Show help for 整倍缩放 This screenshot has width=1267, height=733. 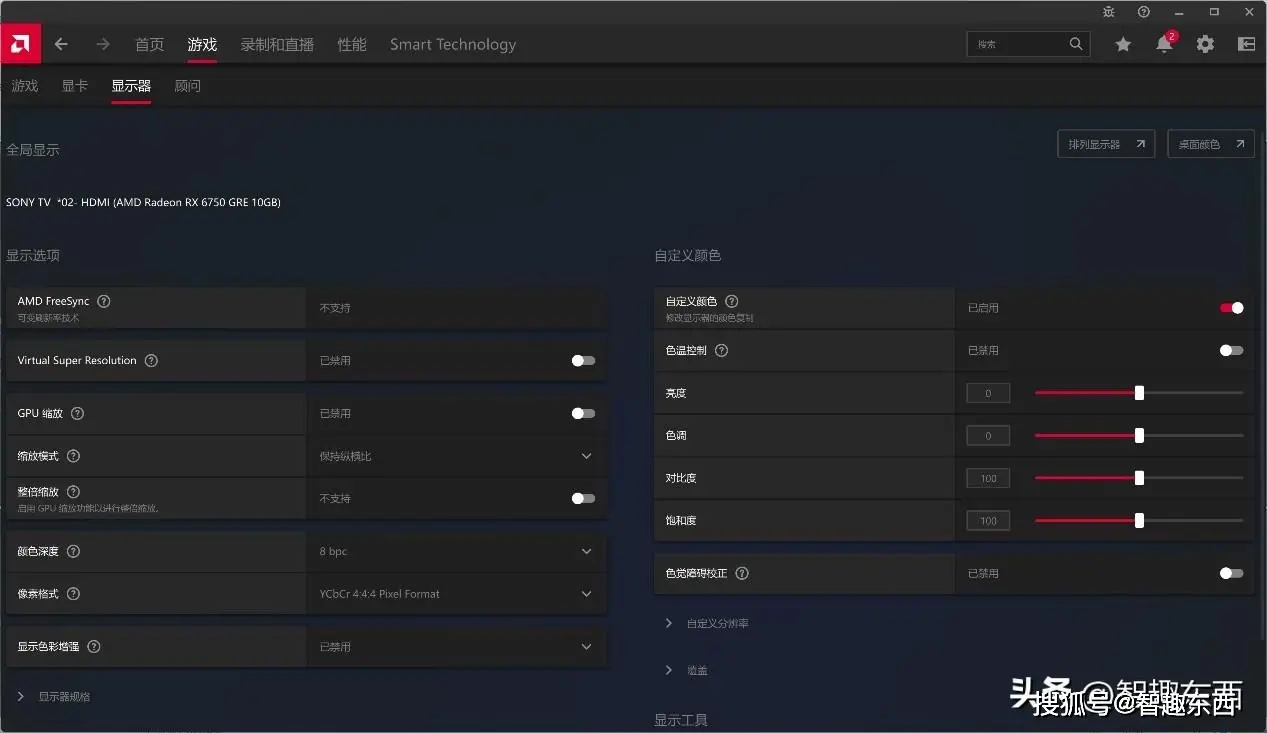[x=73, y=492]
